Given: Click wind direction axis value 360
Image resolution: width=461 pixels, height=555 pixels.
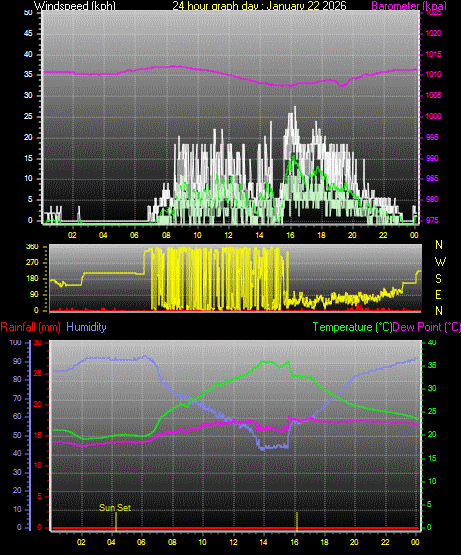Looking at the screenshot, I should tap(33, 247).
